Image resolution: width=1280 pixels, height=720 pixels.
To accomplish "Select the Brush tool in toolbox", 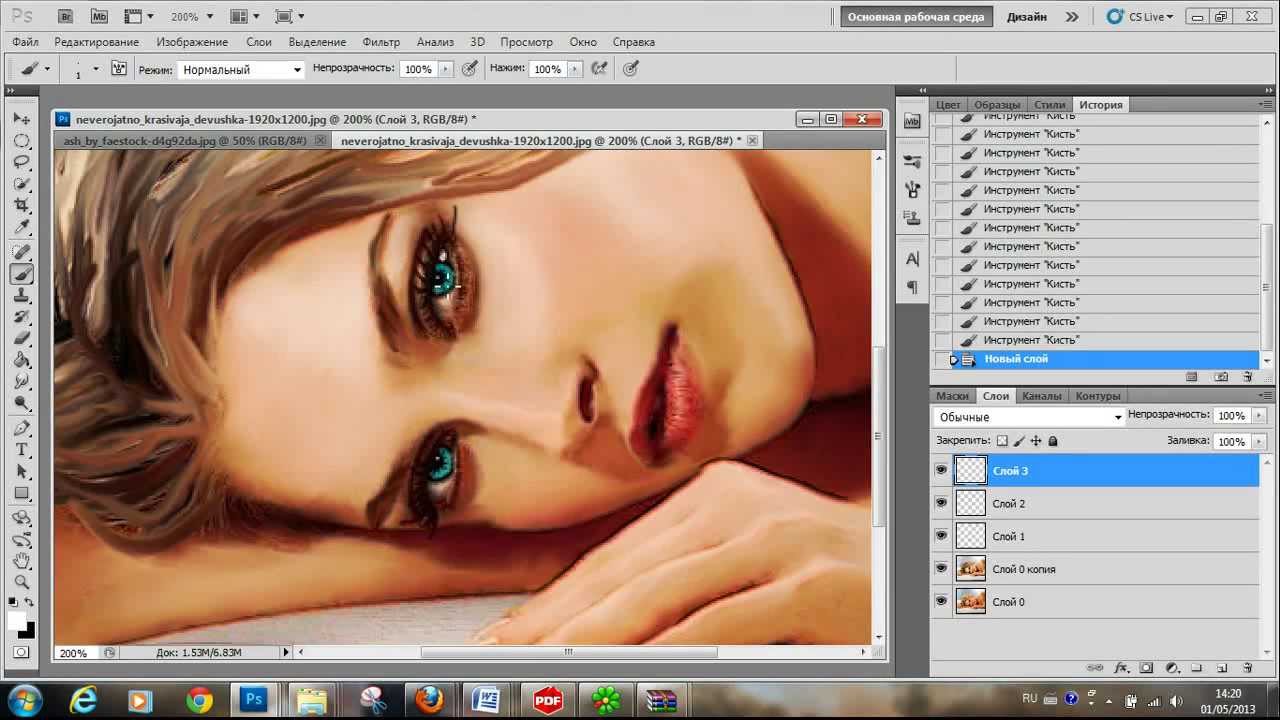I will coord(21,274).
